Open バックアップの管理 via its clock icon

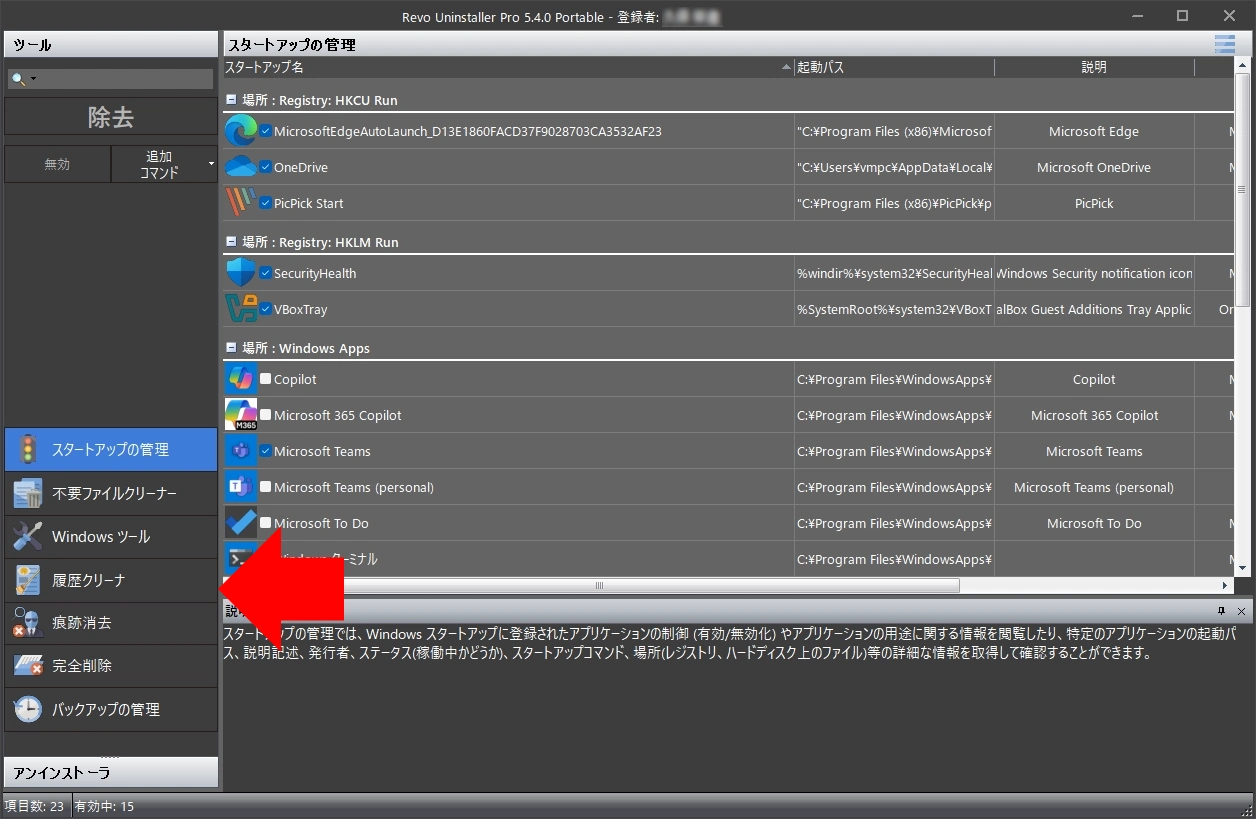pos(28,709)
